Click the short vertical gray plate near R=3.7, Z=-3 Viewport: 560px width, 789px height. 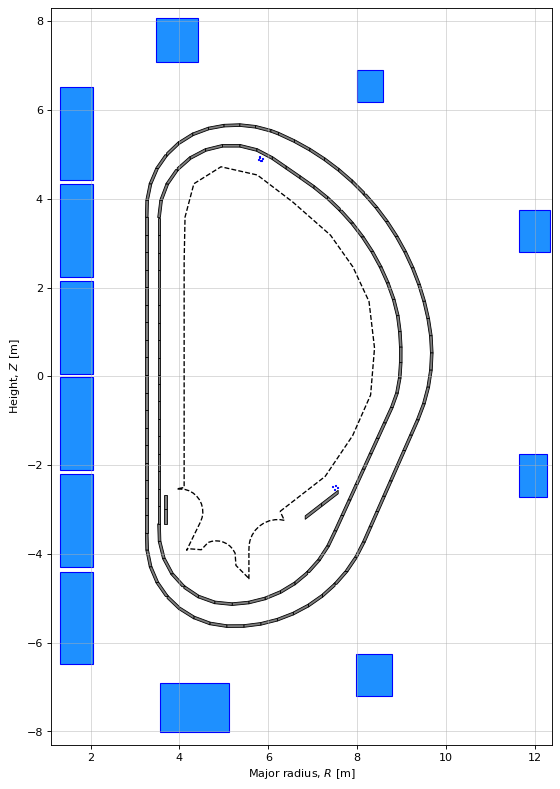166,510
